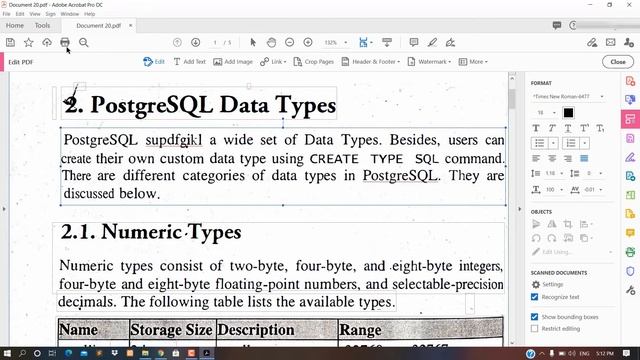Apply superscript formatting
640x360 pixels.
click(x=584, y=128)
